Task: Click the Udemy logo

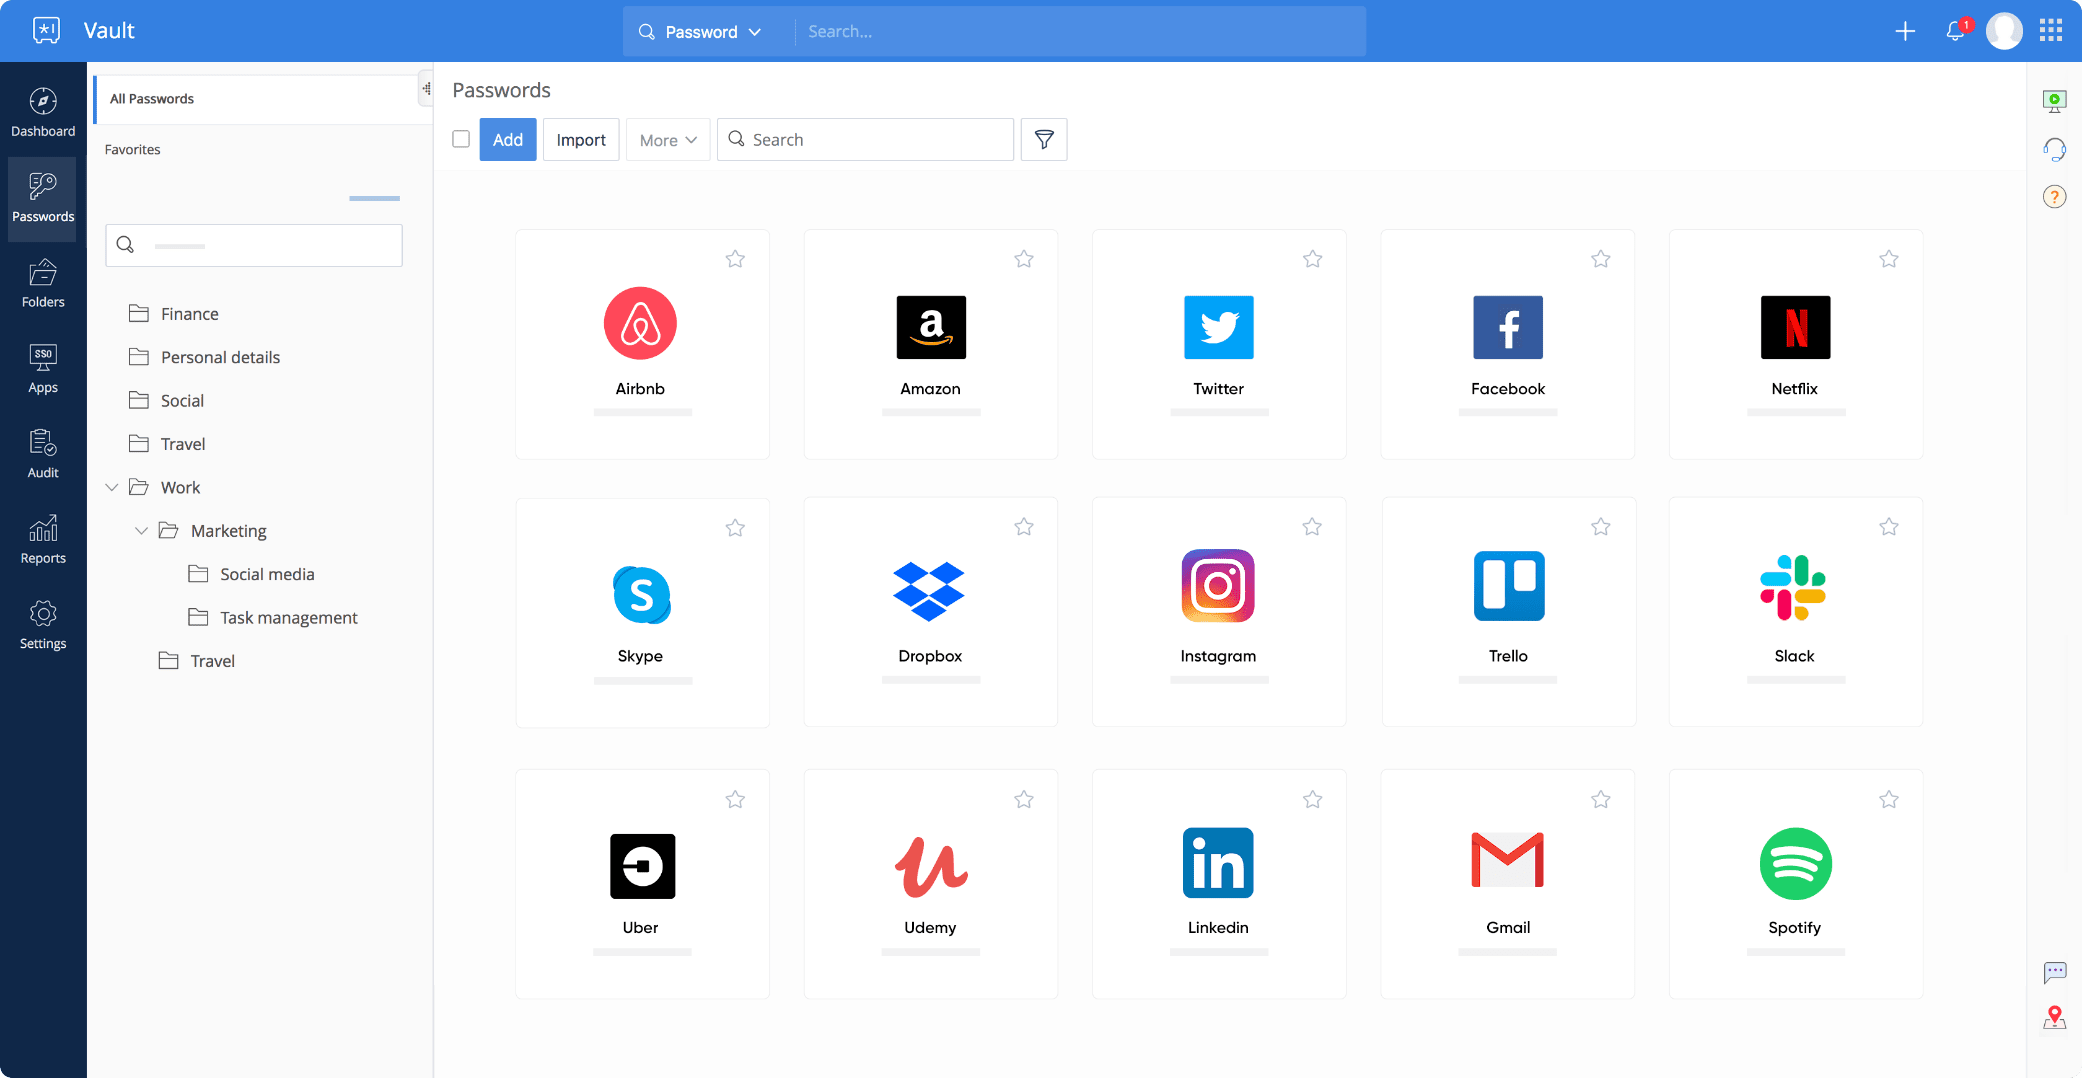Action: pyautogui.click(x=931, y=866)
